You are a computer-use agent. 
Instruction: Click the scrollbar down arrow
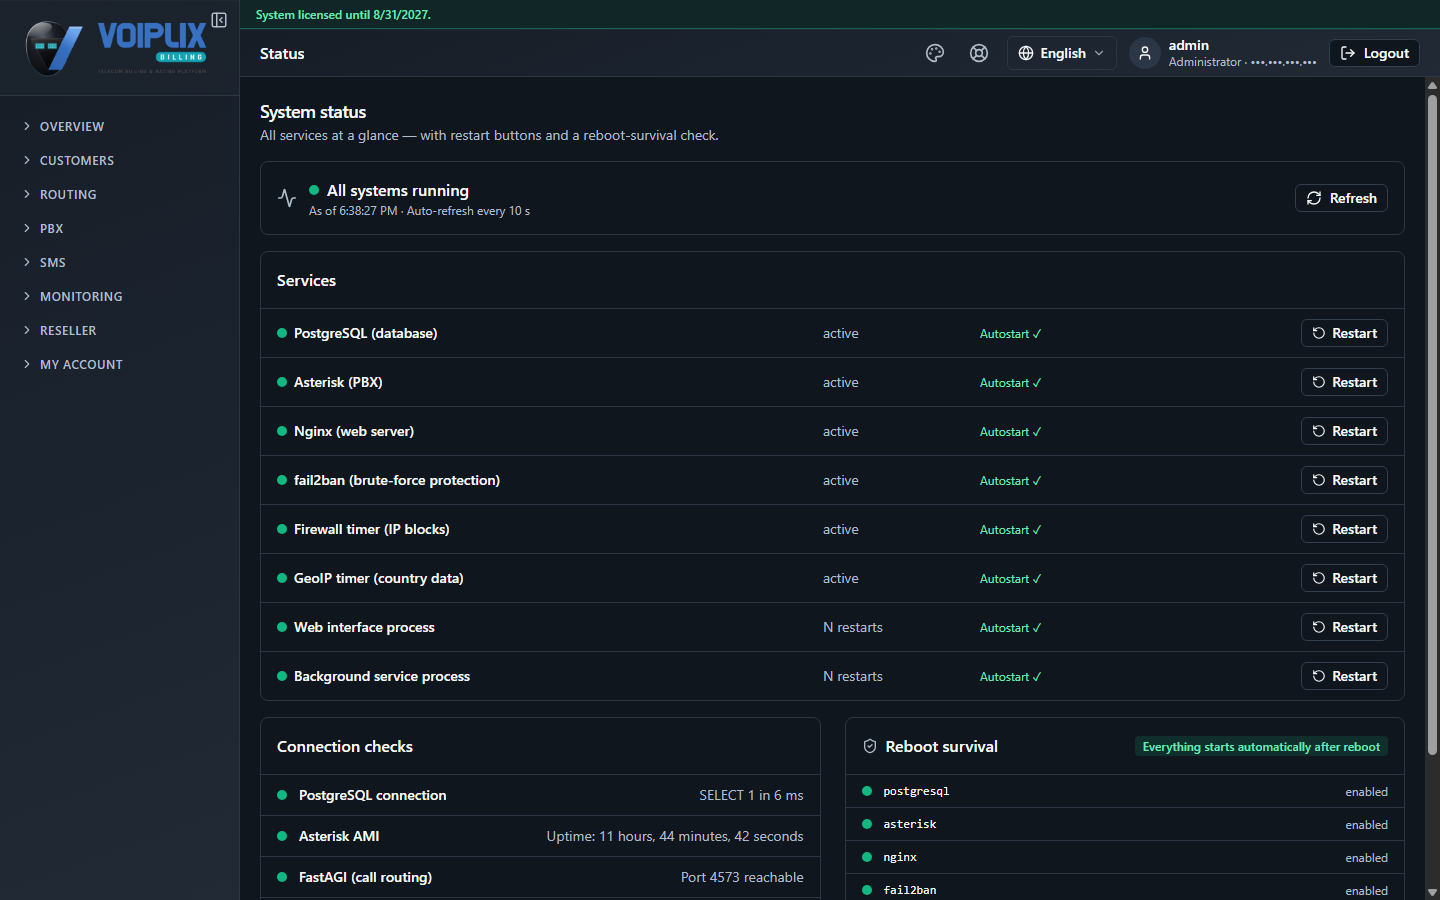[1432, 892]
